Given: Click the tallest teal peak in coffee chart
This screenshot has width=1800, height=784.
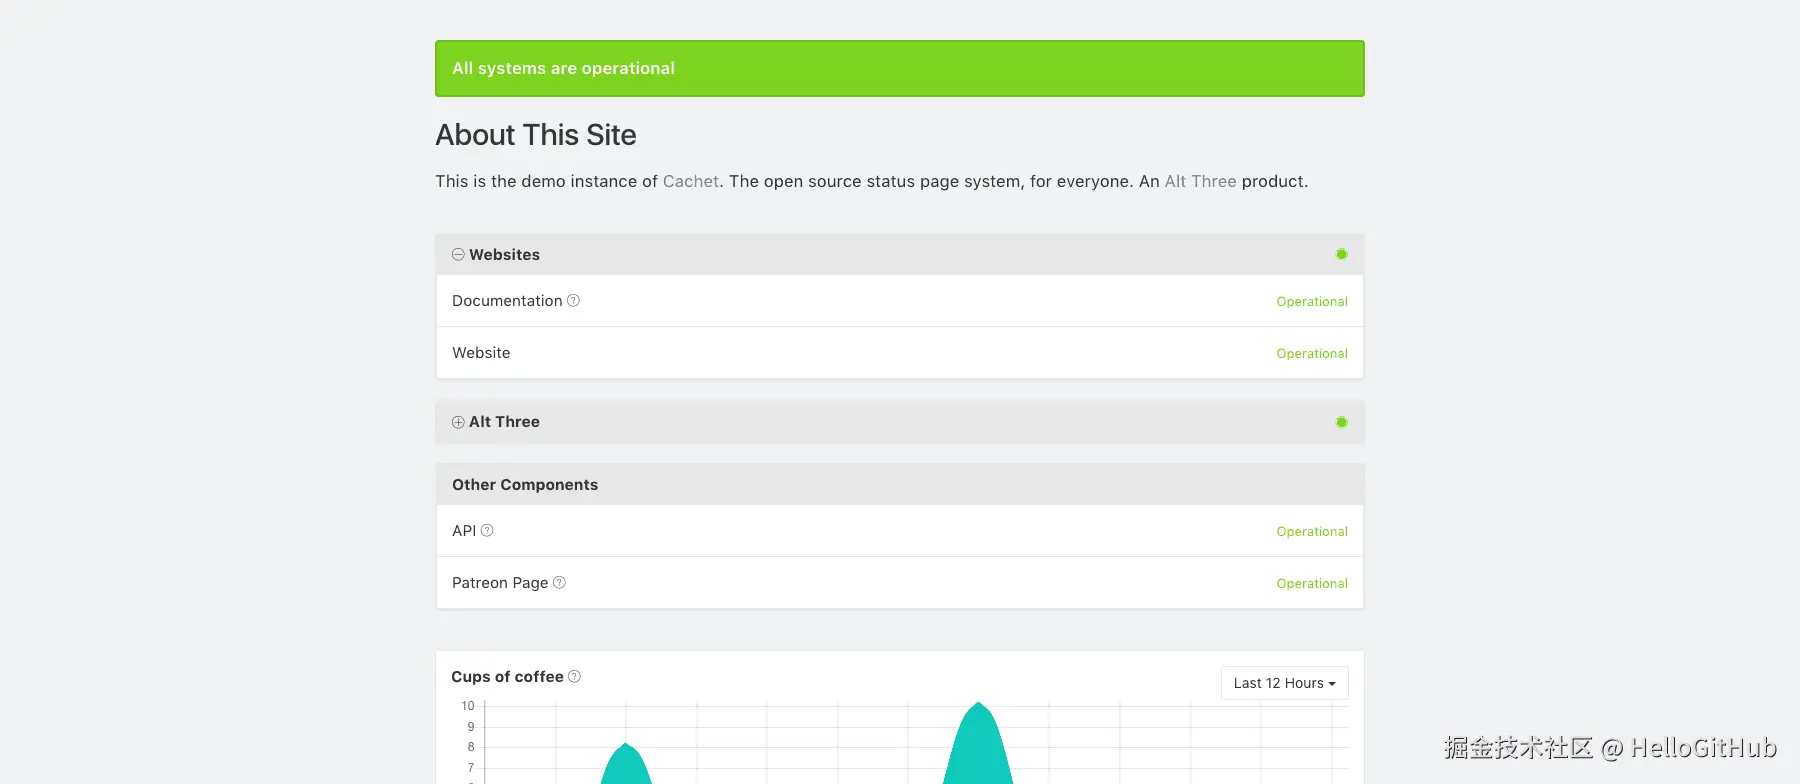Looking at the screenshot, I should point(978,745).
